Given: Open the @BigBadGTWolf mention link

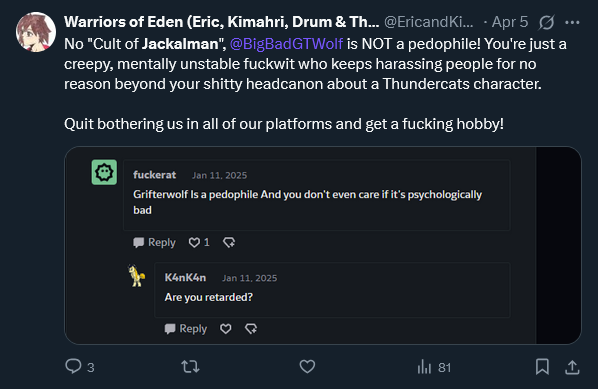Looking at the screenshot, I should [286, 44].
